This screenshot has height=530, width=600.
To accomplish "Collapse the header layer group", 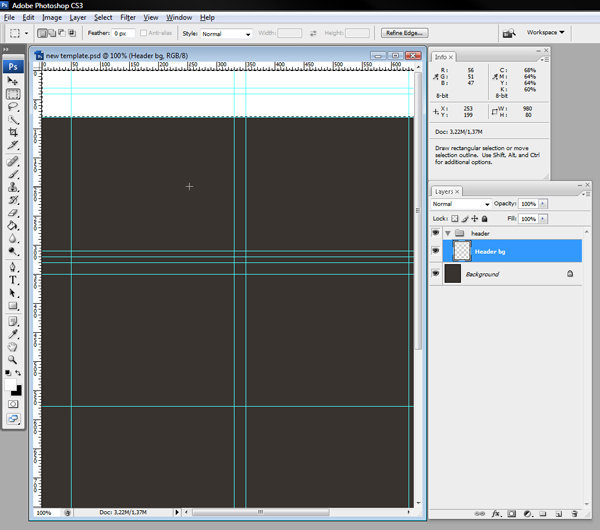I will pos(448,233).
